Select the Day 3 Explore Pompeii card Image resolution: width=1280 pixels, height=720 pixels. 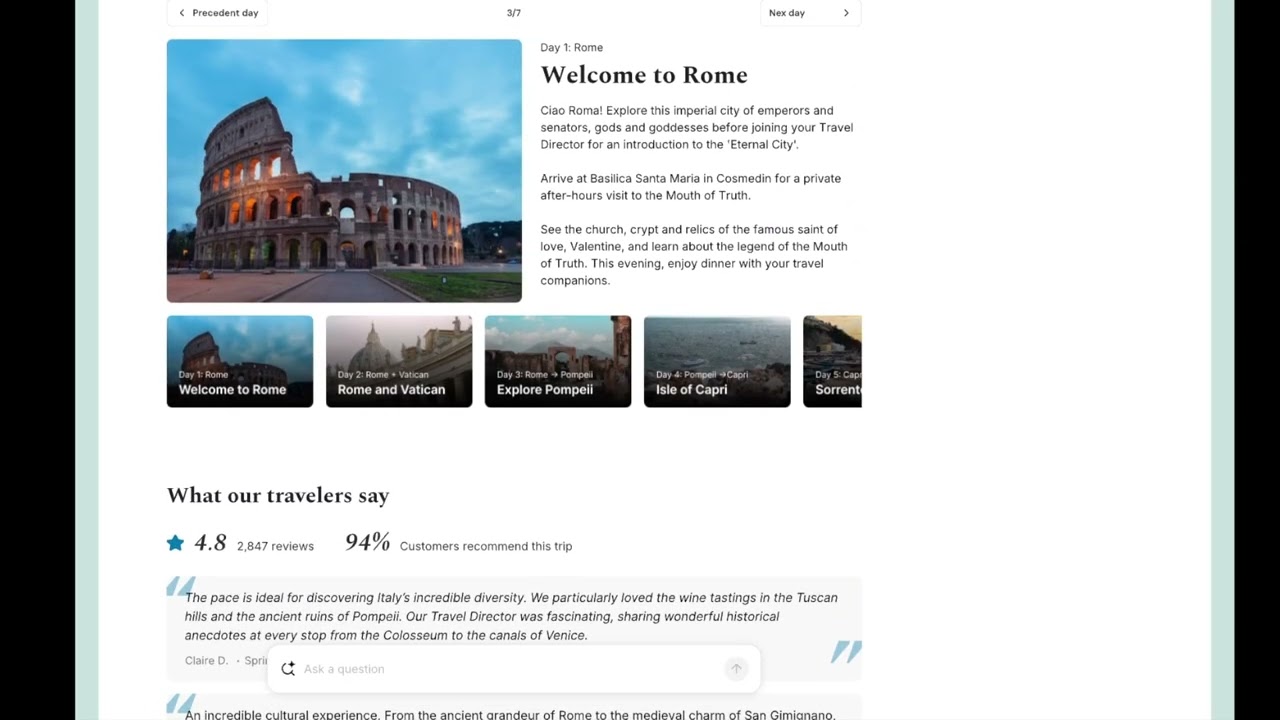[558, 361]
